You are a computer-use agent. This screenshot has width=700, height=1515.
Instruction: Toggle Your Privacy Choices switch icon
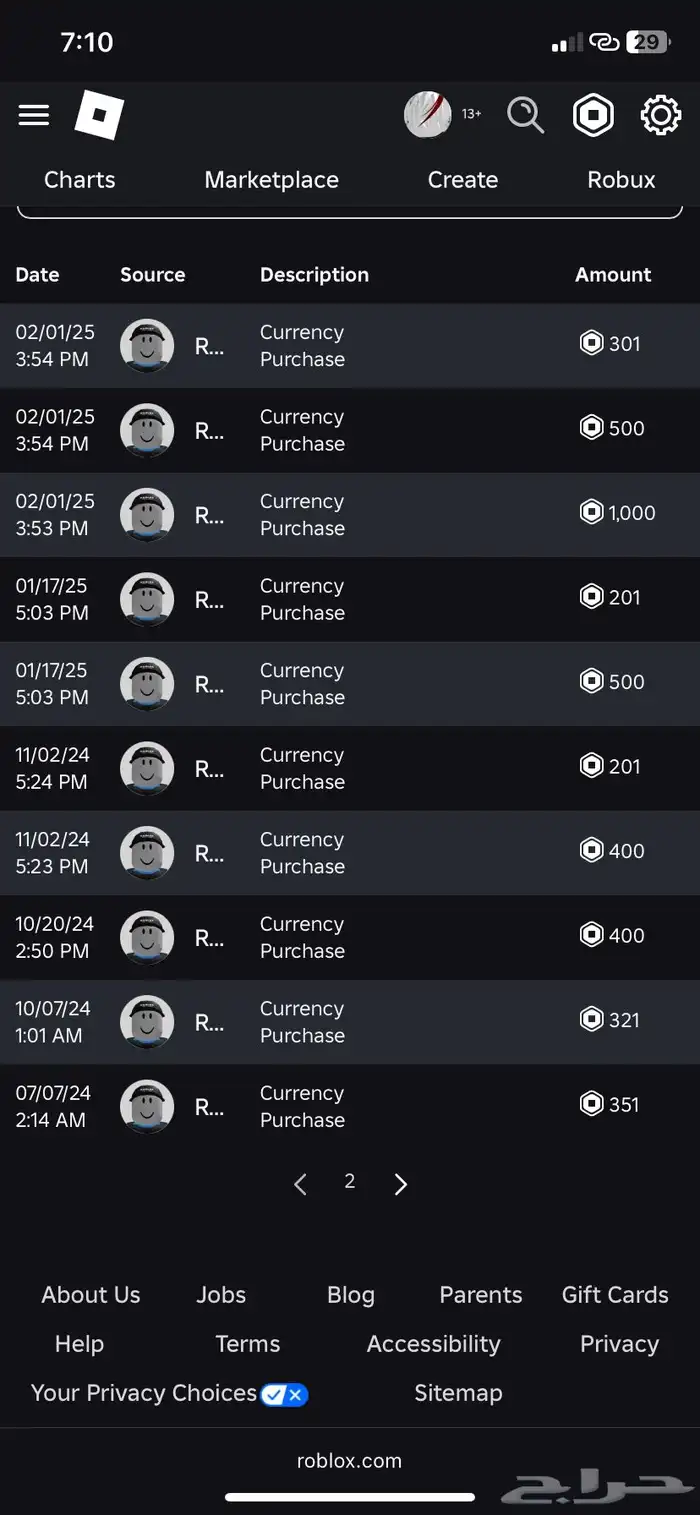[x=284, y=1394]
